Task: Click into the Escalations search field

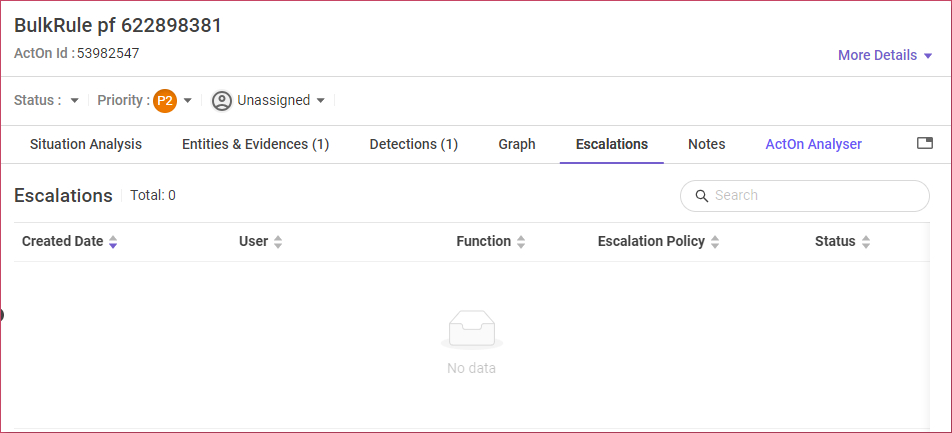Action: point(815,196)
